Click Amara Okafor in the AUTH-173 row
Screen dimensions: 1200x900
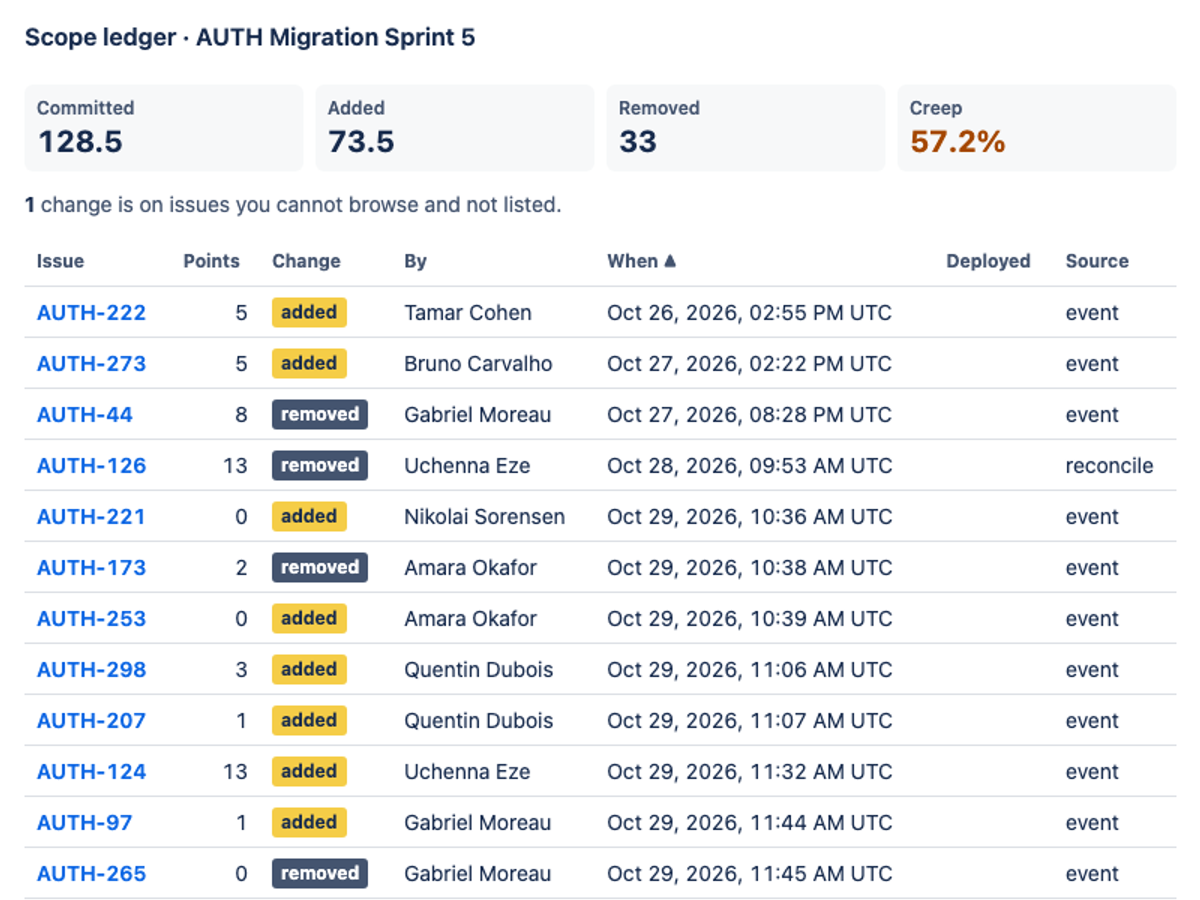pos(470,568)
